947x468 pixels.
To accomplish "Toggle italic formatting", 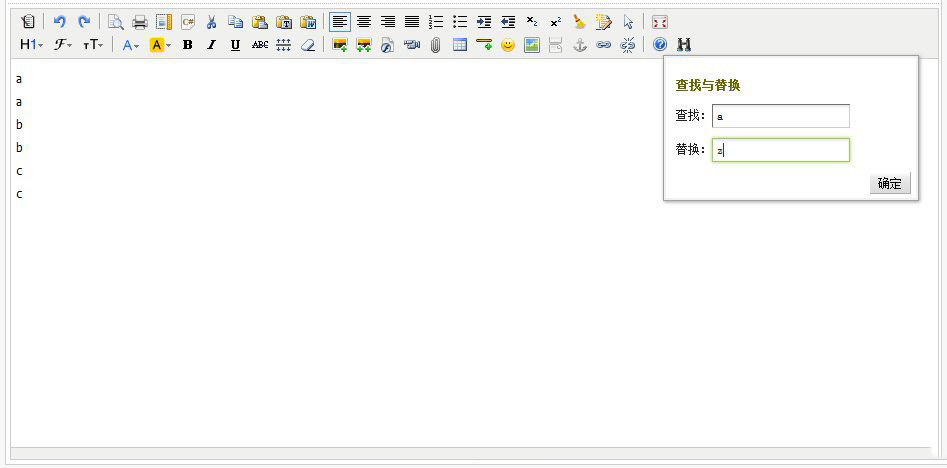I will tap(211, 45).
